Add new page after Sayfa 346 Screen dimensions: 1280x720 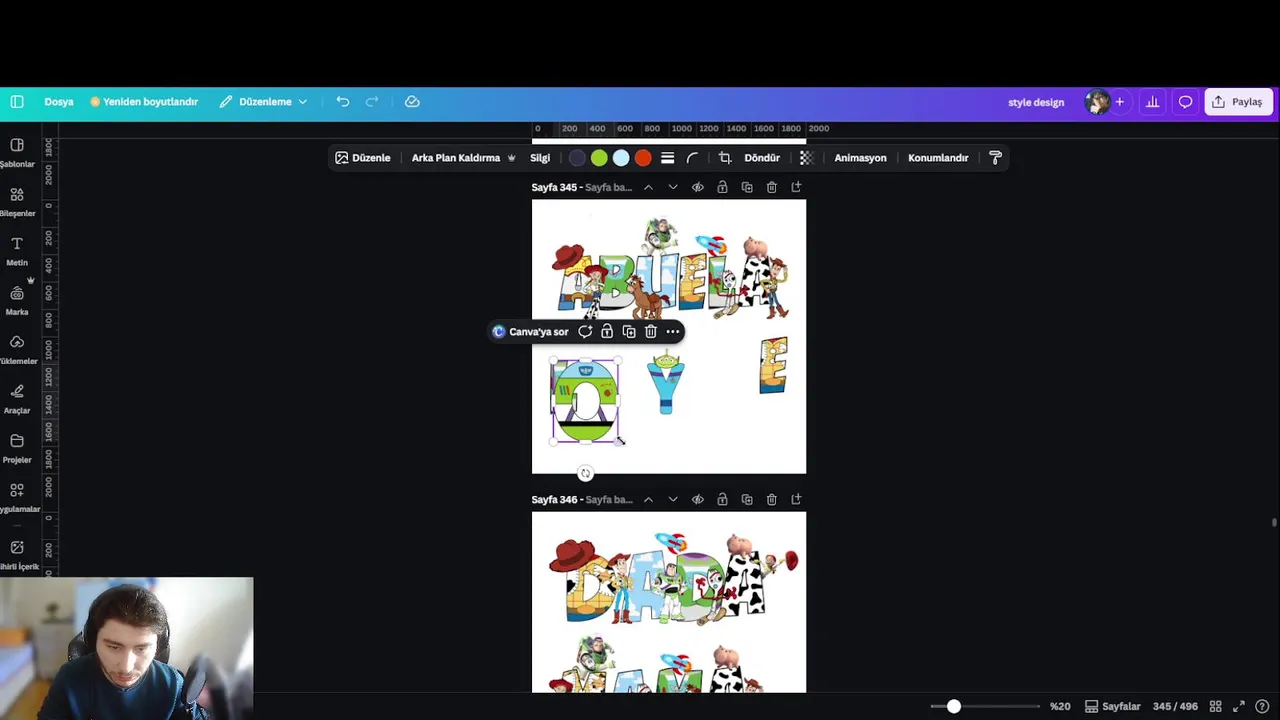[x=796, y=499]
